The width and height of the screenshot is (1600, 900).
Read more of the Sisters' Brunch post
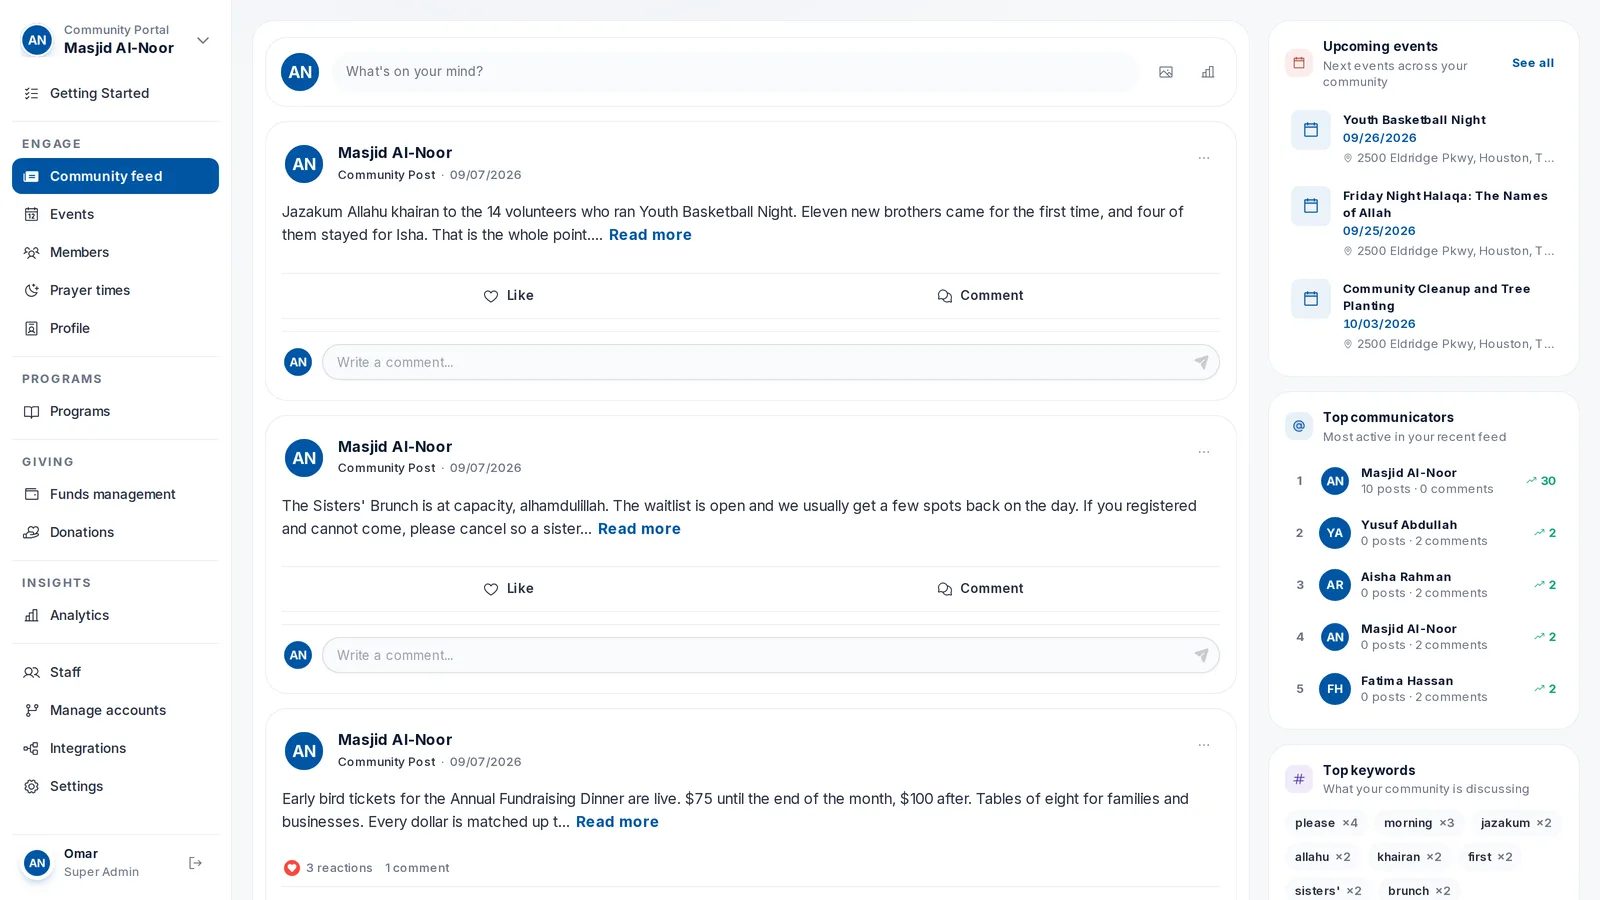(639, 529)
